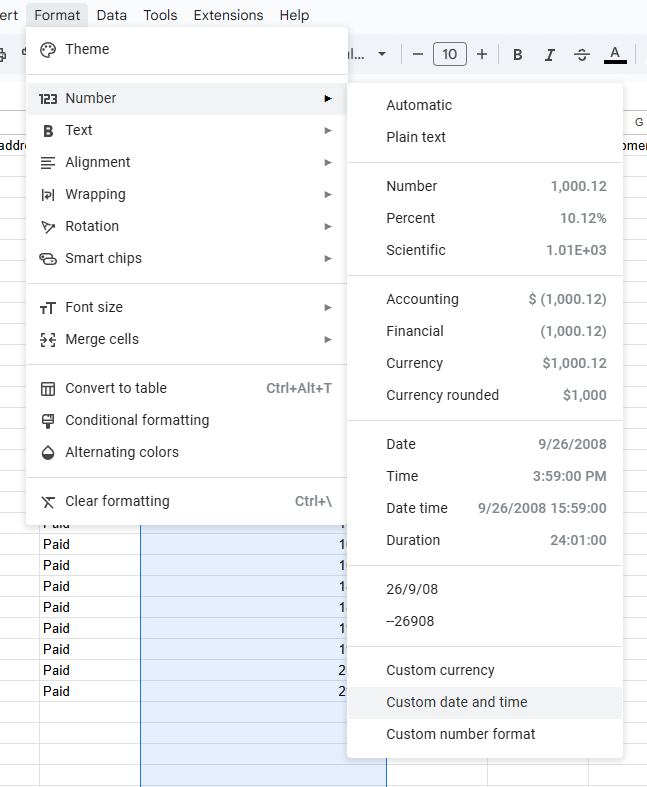
Task: Click the Rotation icon
Action: (48, 227)
